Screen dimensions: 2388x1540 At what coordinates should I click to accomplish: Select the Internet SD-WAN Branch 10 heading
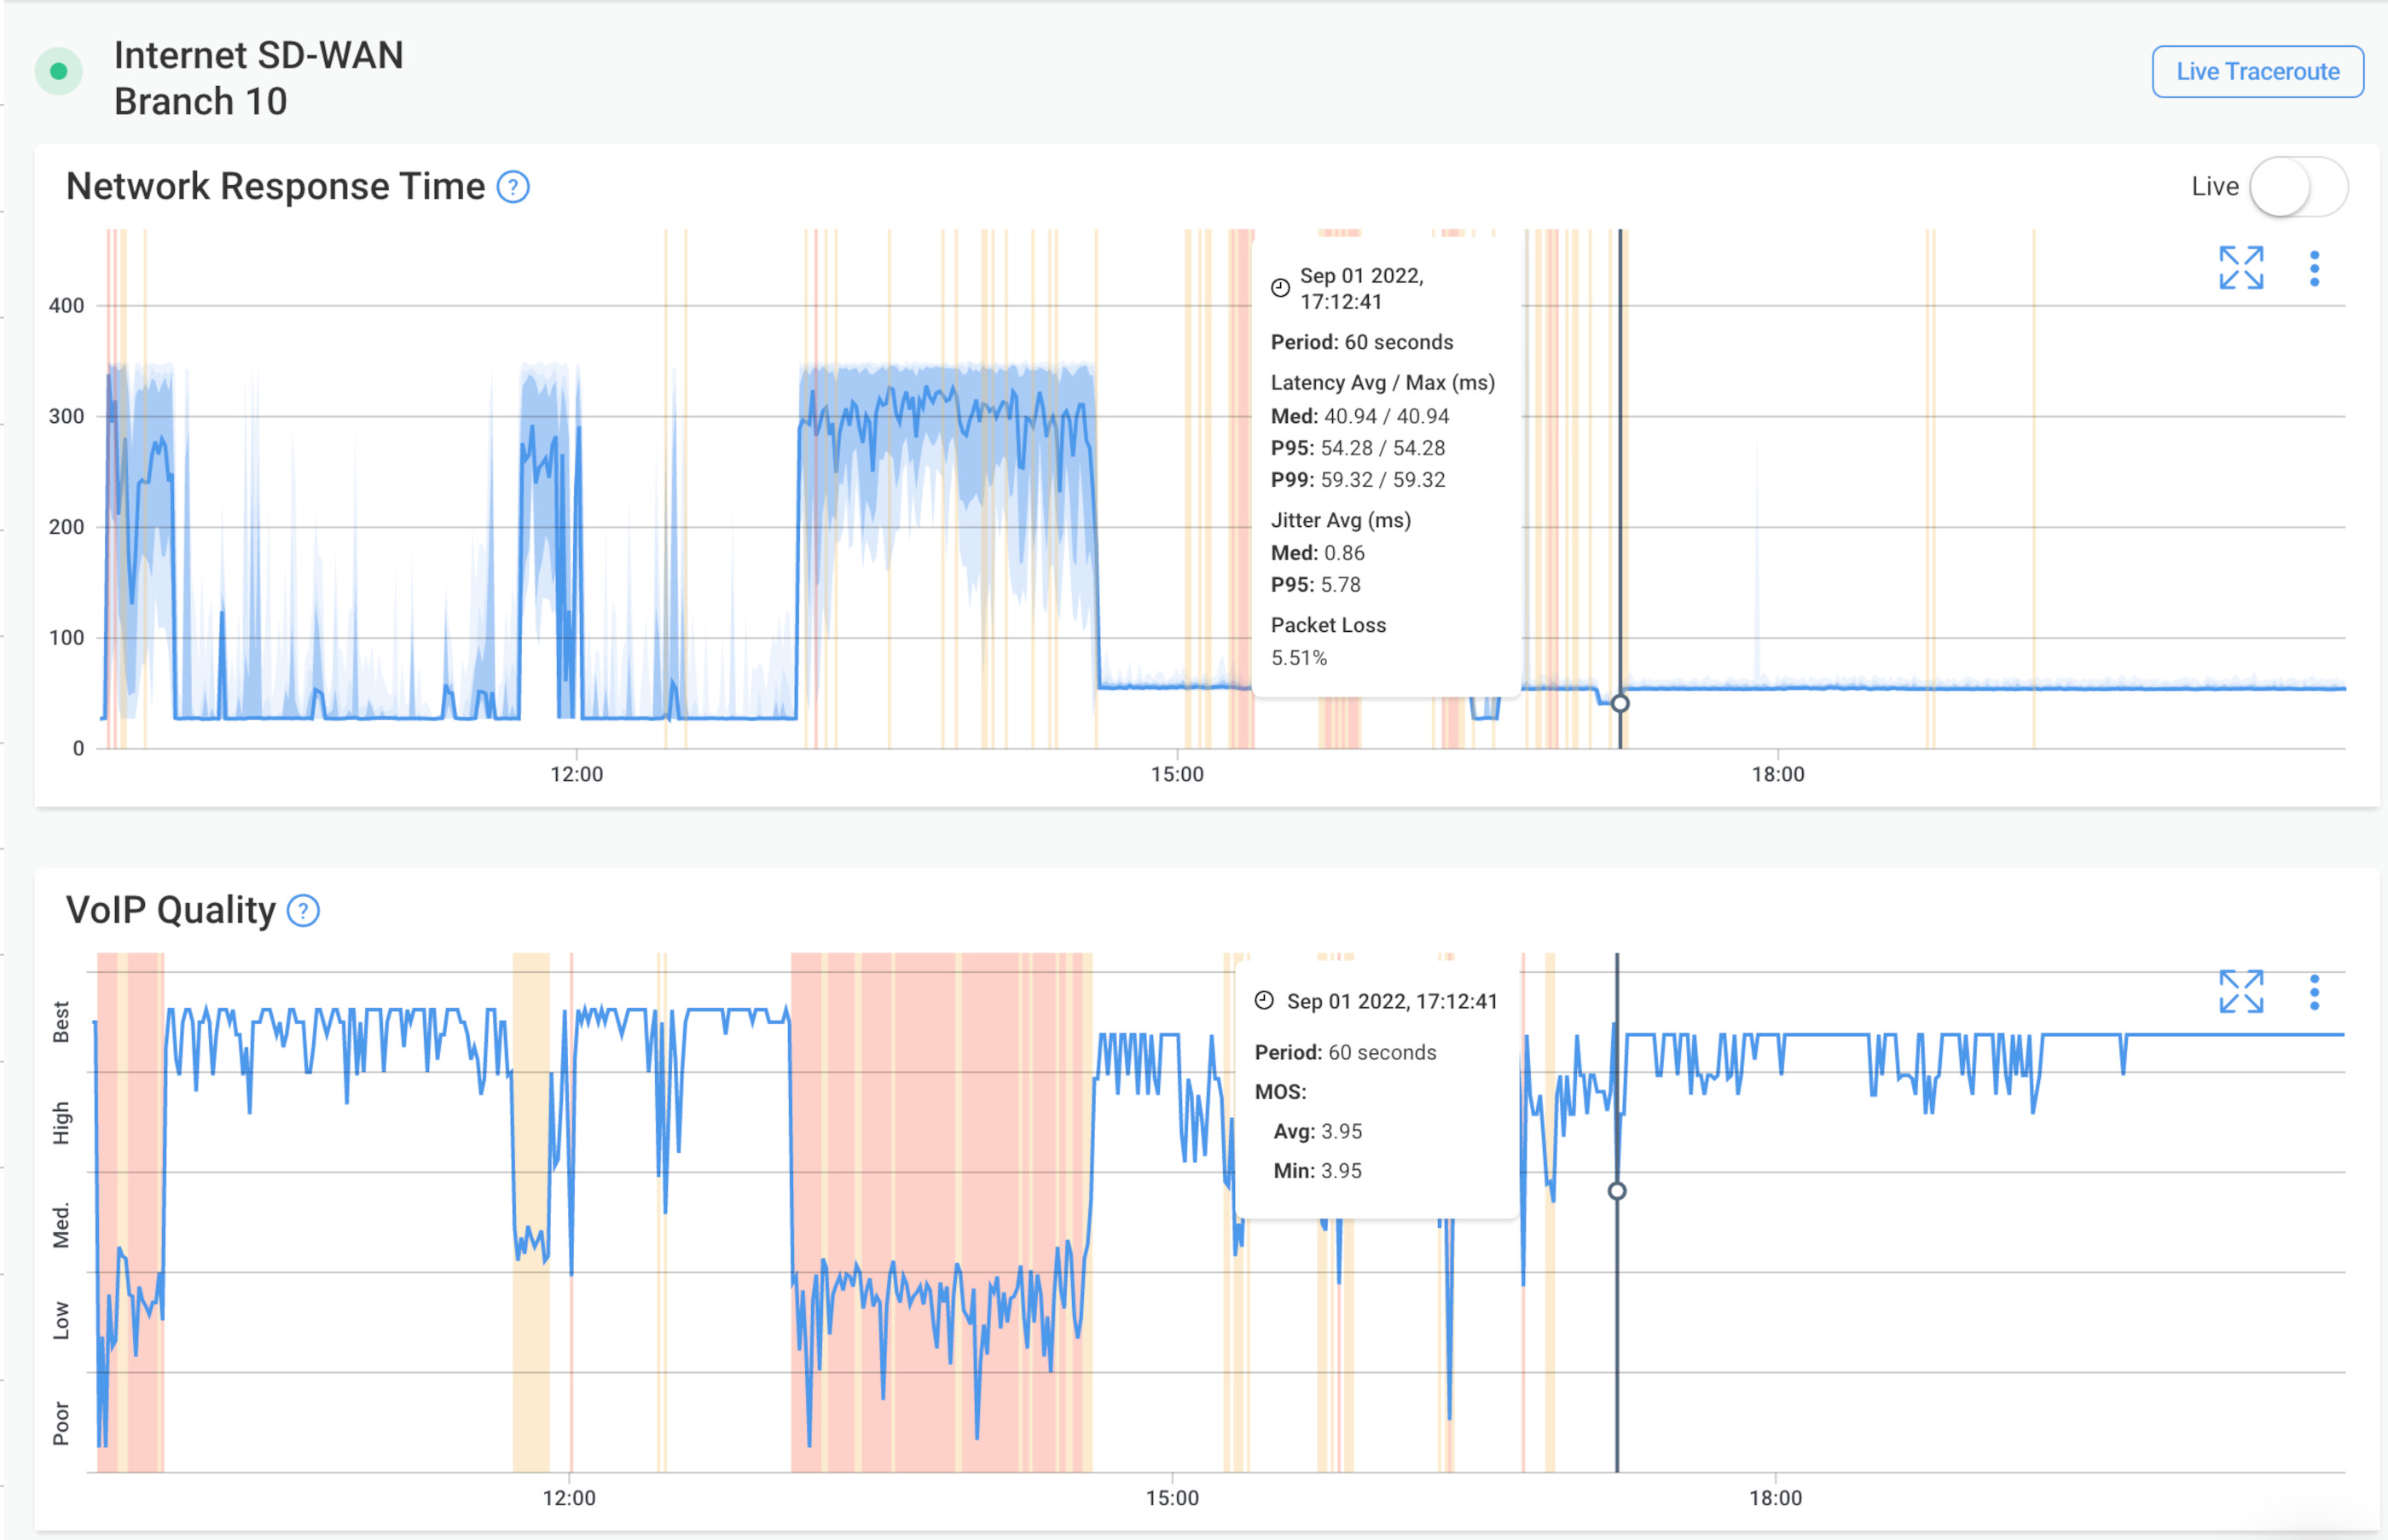260,77
